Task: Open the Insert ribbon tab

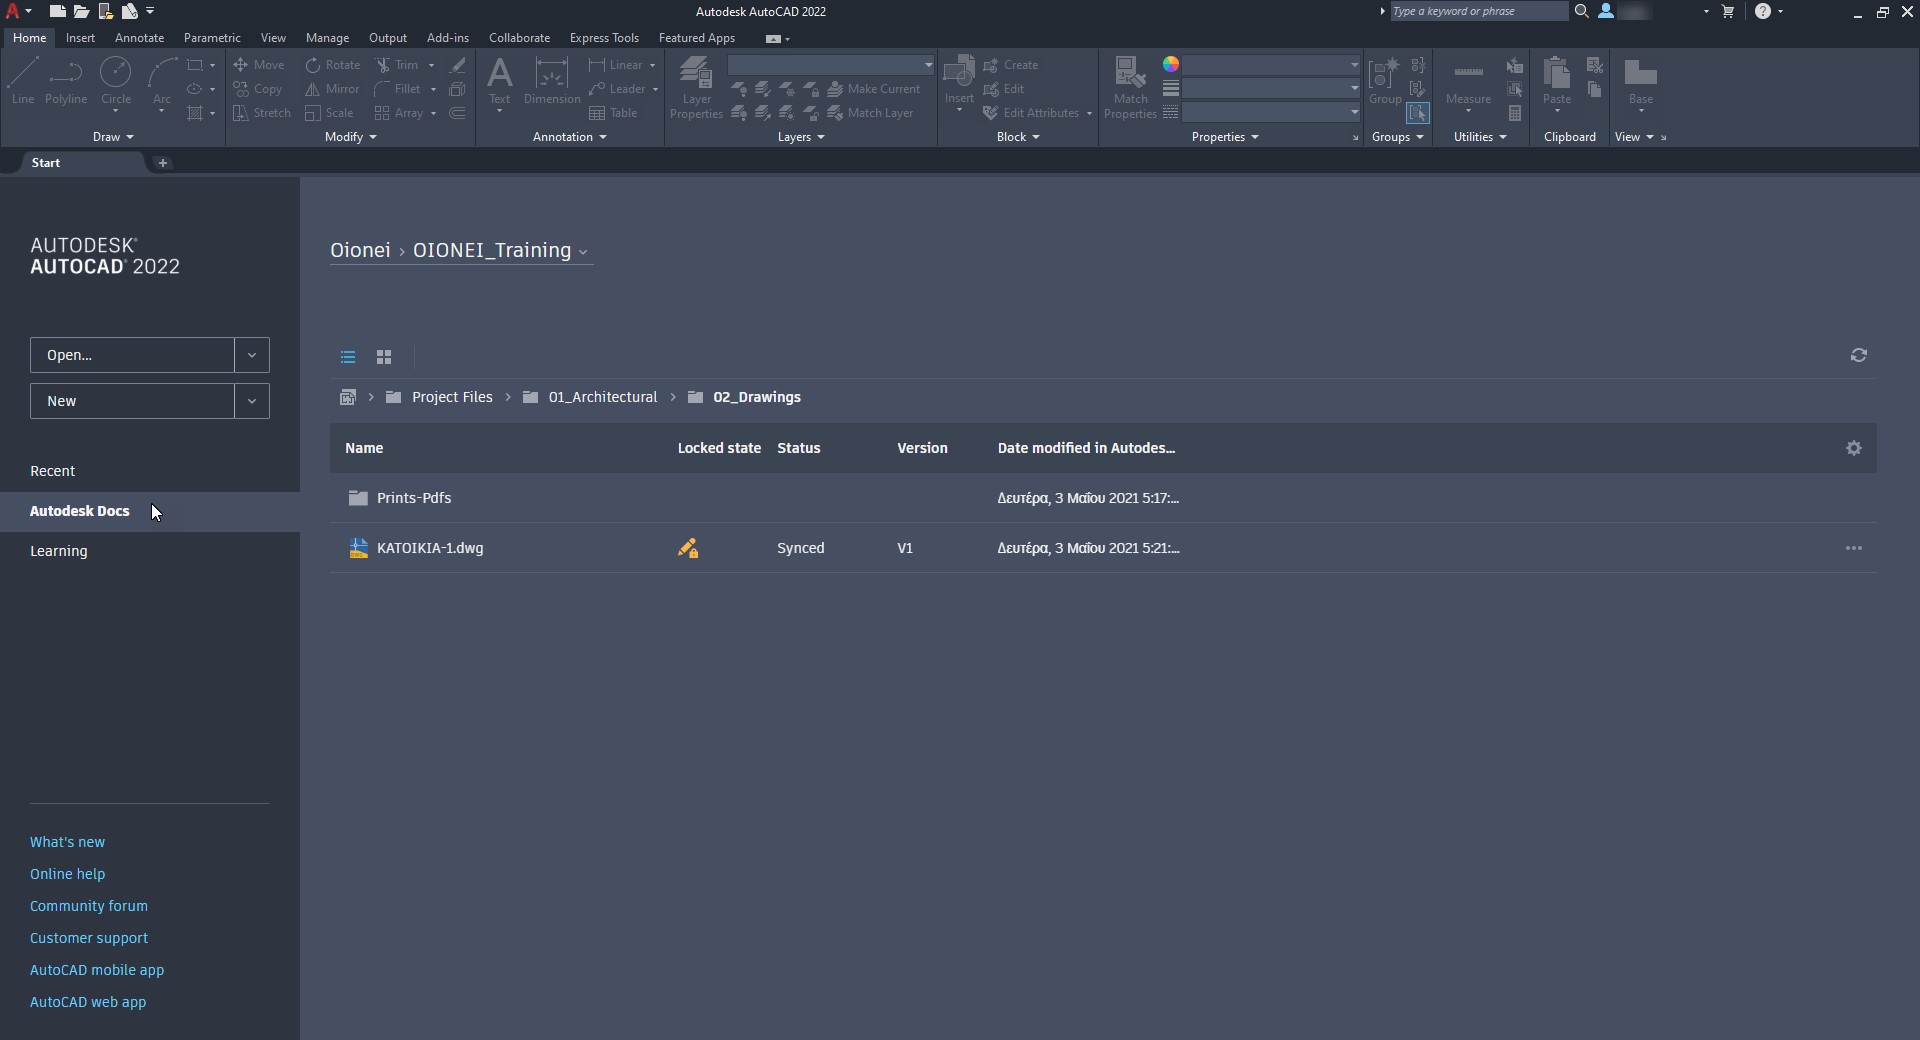Action: pos(80,38)
